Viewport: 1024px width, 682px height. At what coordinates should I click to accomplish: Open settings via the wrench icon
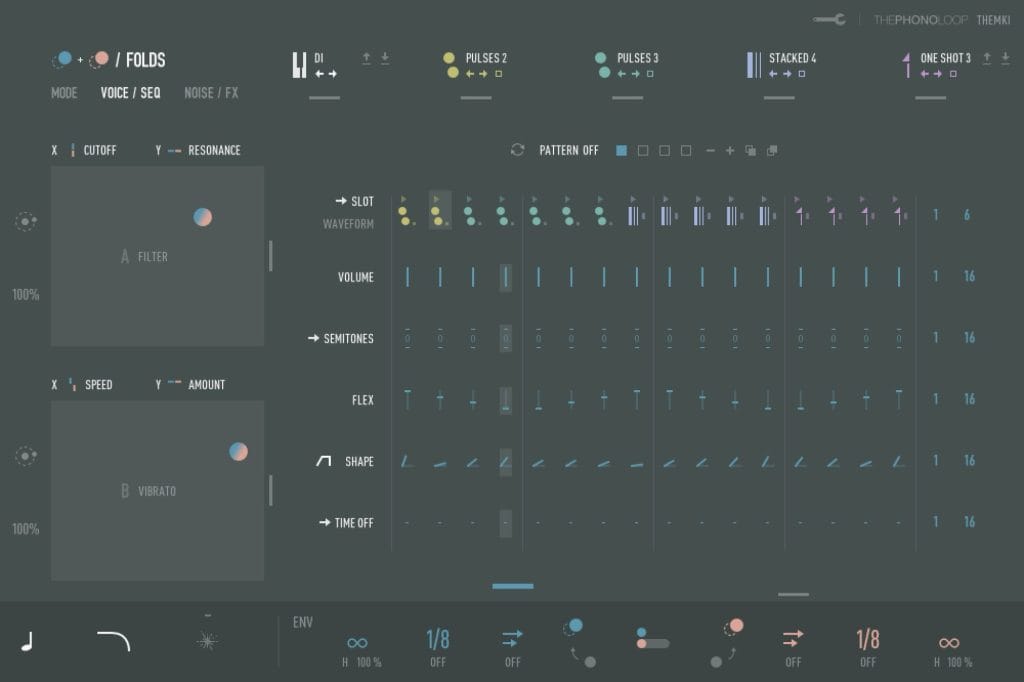[830, 19]
